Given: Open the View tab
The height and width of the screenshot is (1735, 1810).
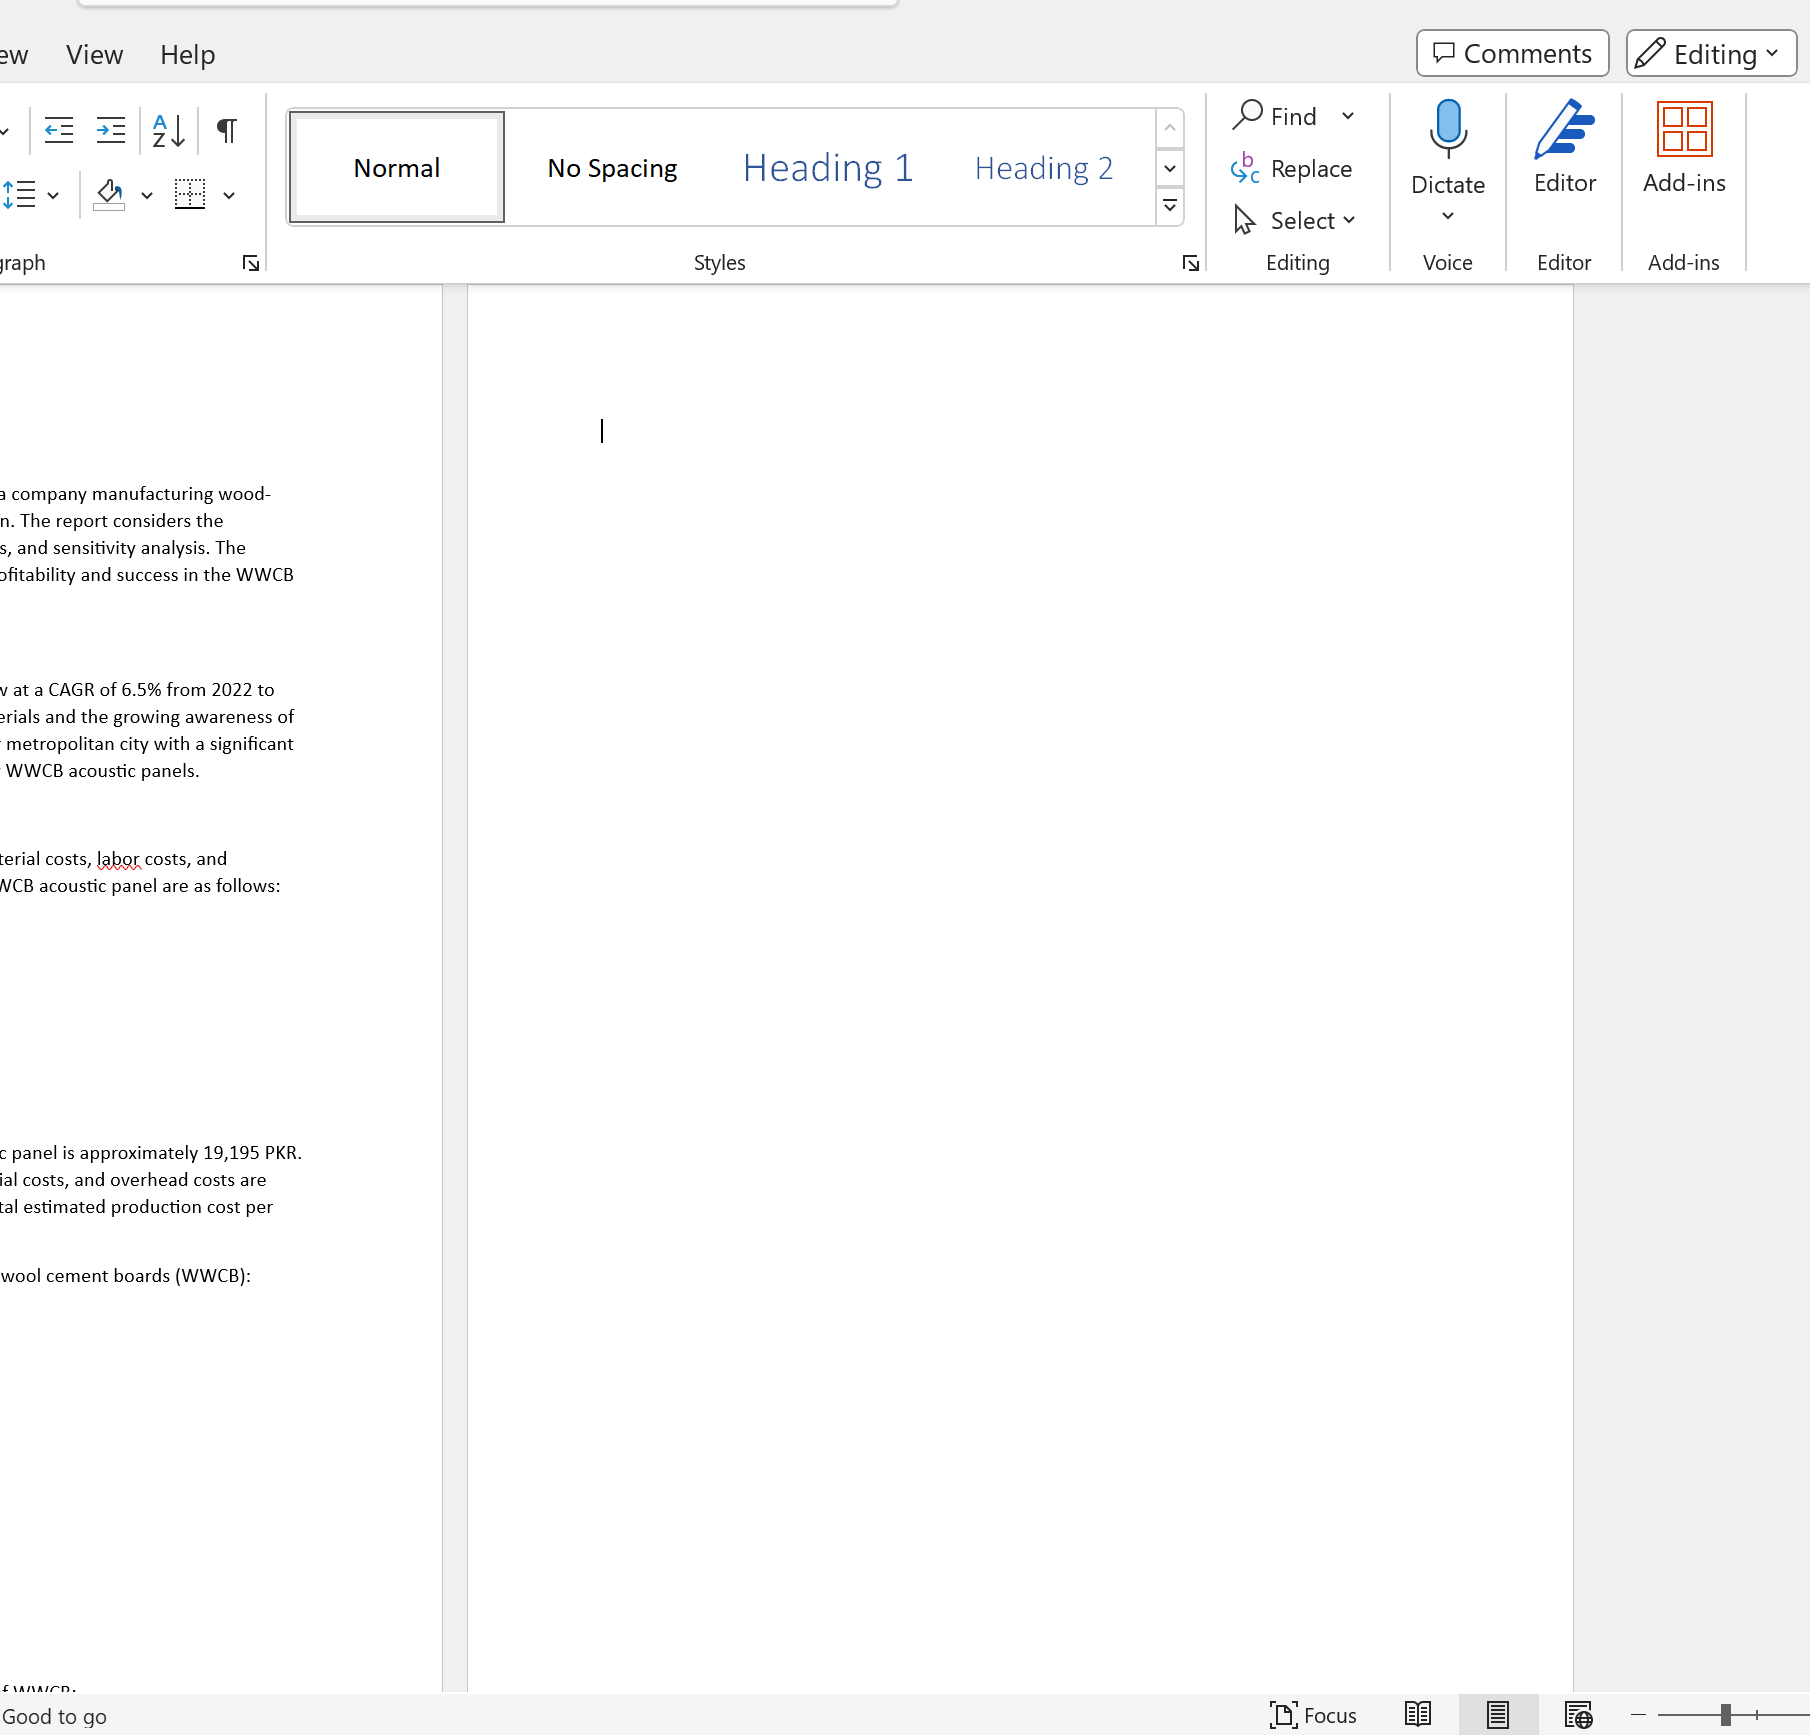Looking at the screenshot, I should tap(94, 55).
